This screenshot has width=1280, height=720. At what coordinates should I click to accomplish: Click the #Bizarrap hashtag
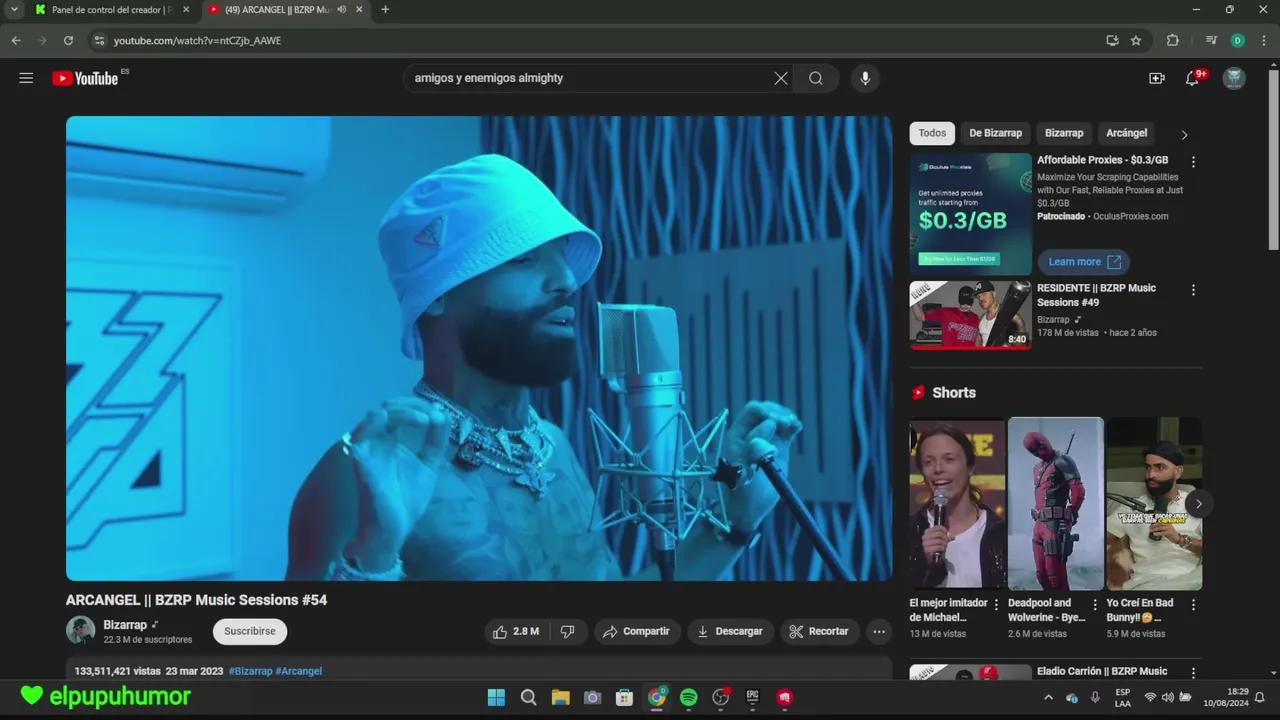tap(250, 671)
